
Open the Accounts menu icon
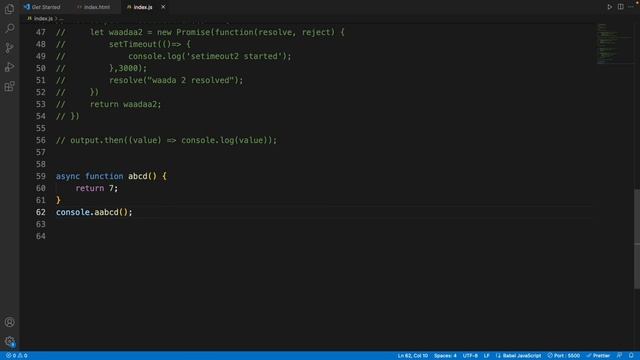pos(9,322)
